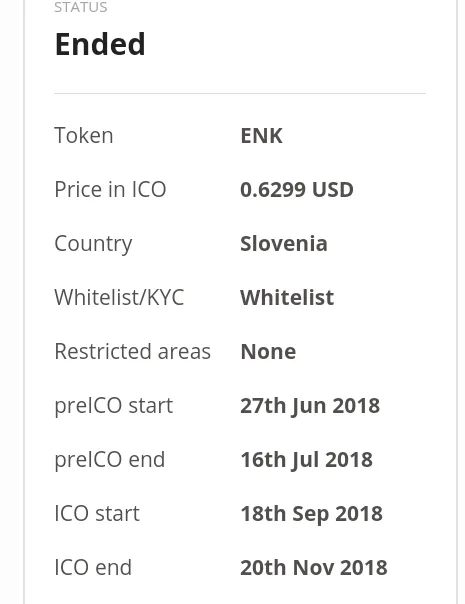Select the 16th Jul 2018 date
The image size is (465, 604).
(307, 460)
